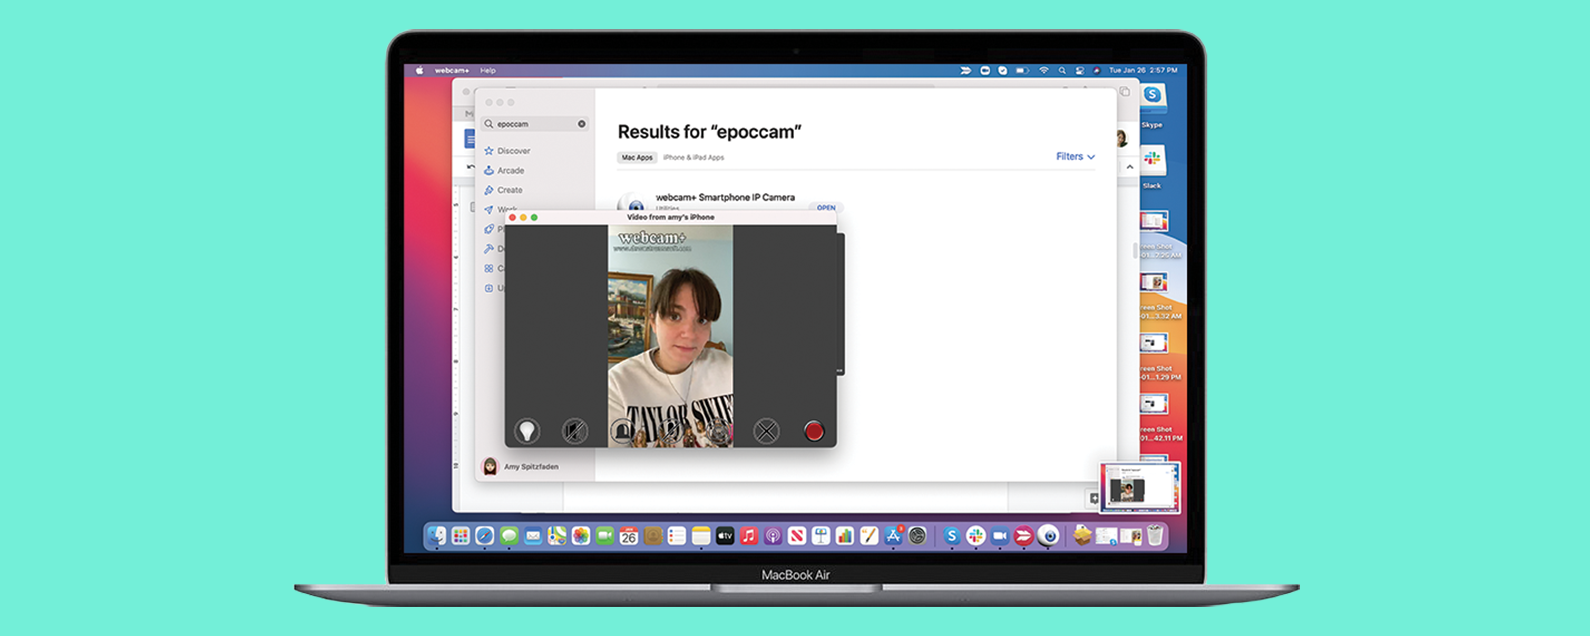The width and height of the screenshot is (1590, 636).
Task: Click the battery status icon in menu bar
Action: point(1022,71)
